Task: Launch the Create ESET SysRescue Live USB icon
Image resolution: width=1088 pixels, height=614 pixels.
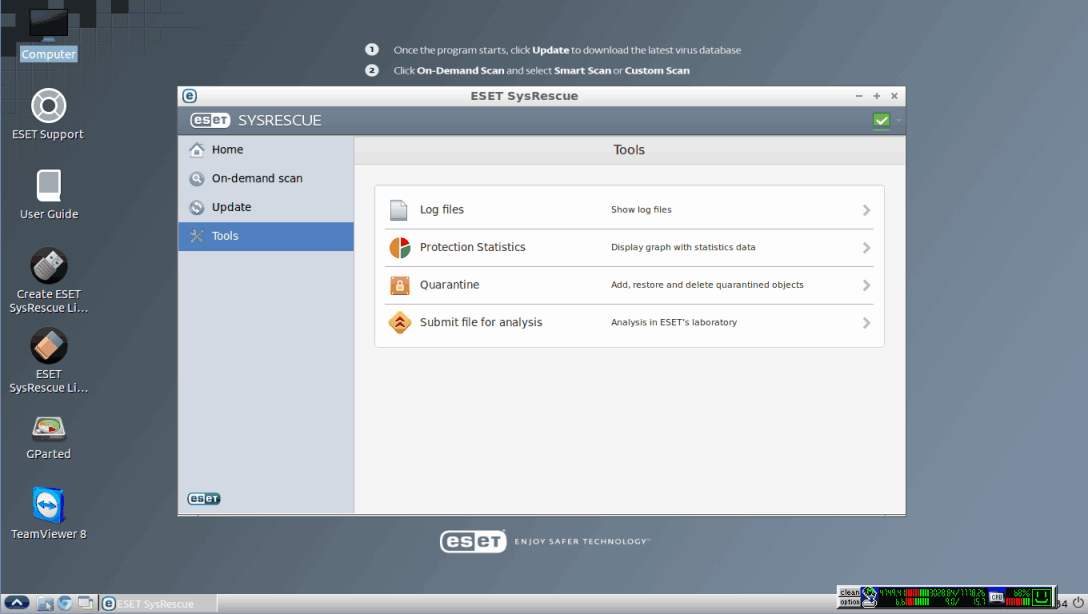Action: click(x=49, y=281)
